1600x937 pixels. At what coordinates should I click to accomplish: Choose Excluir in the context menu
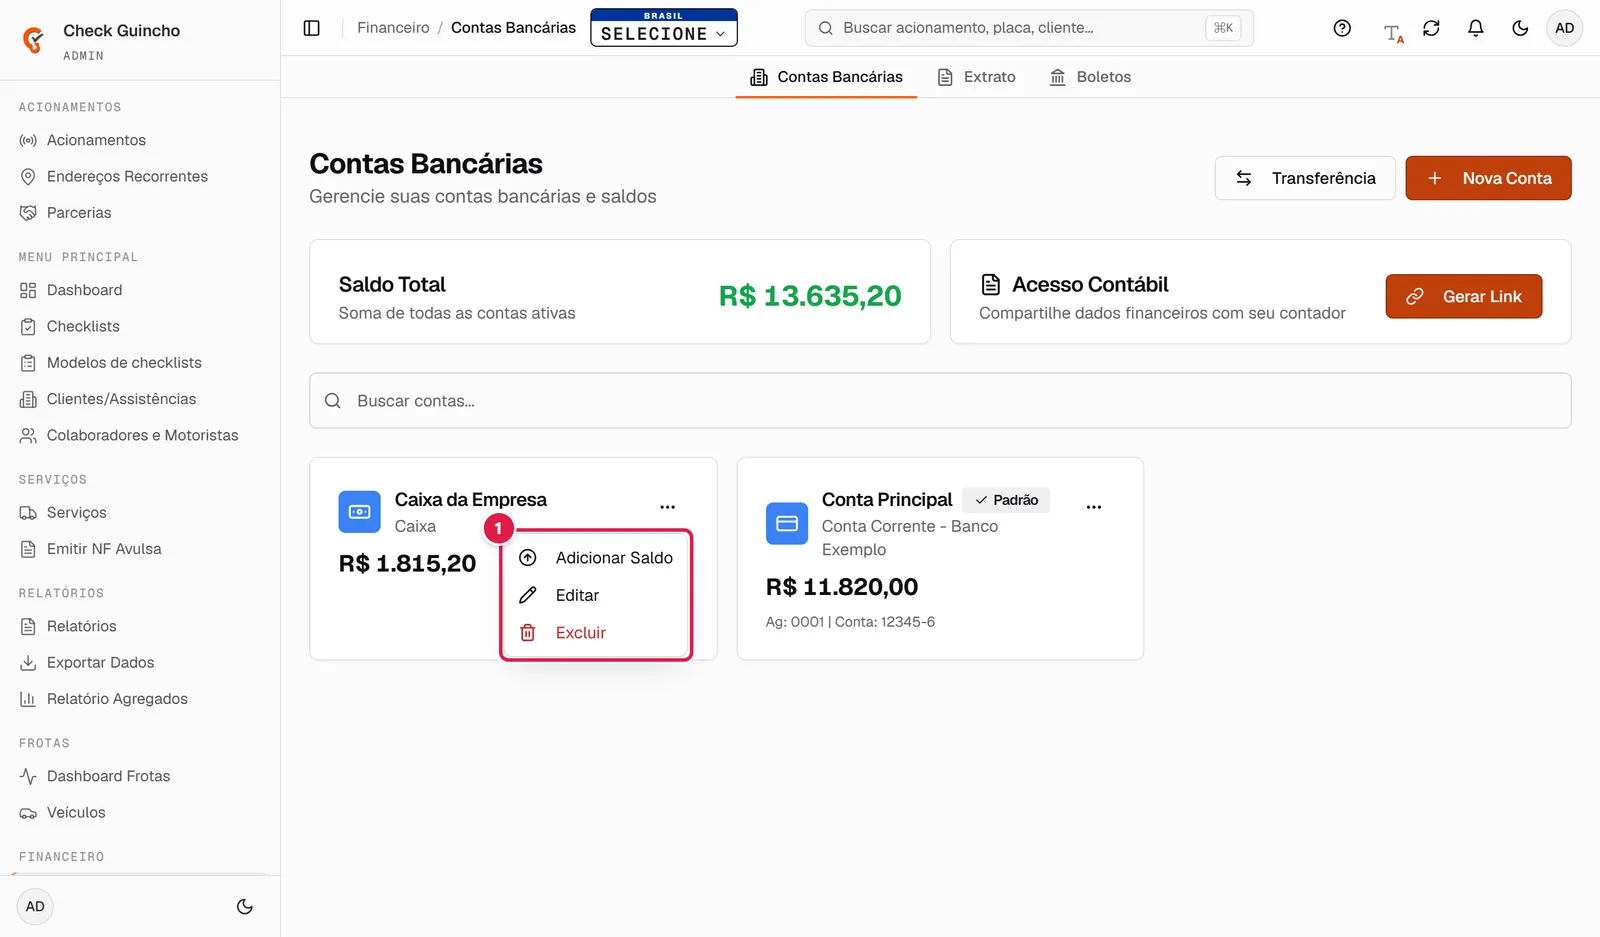[x=596, y=633]
